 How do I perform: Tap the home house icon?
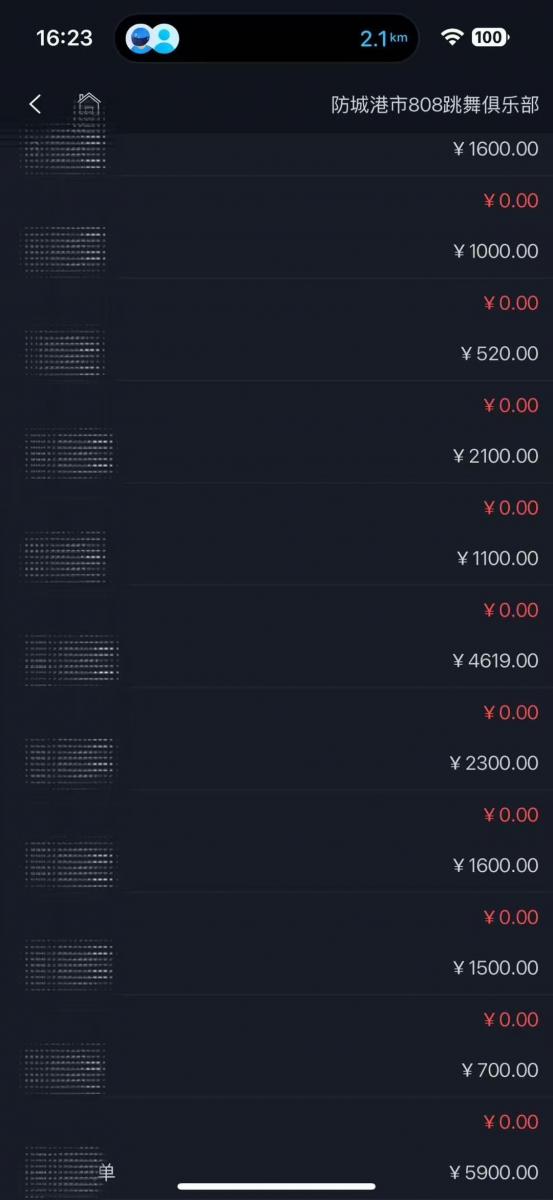(x=89, y=103)
